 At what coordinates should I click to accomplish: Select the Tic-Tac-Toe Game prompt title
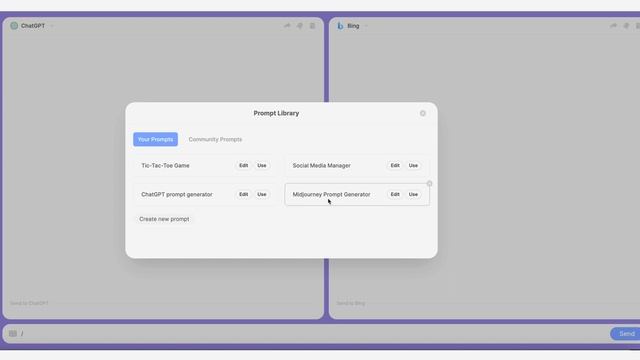coord(165,165)
